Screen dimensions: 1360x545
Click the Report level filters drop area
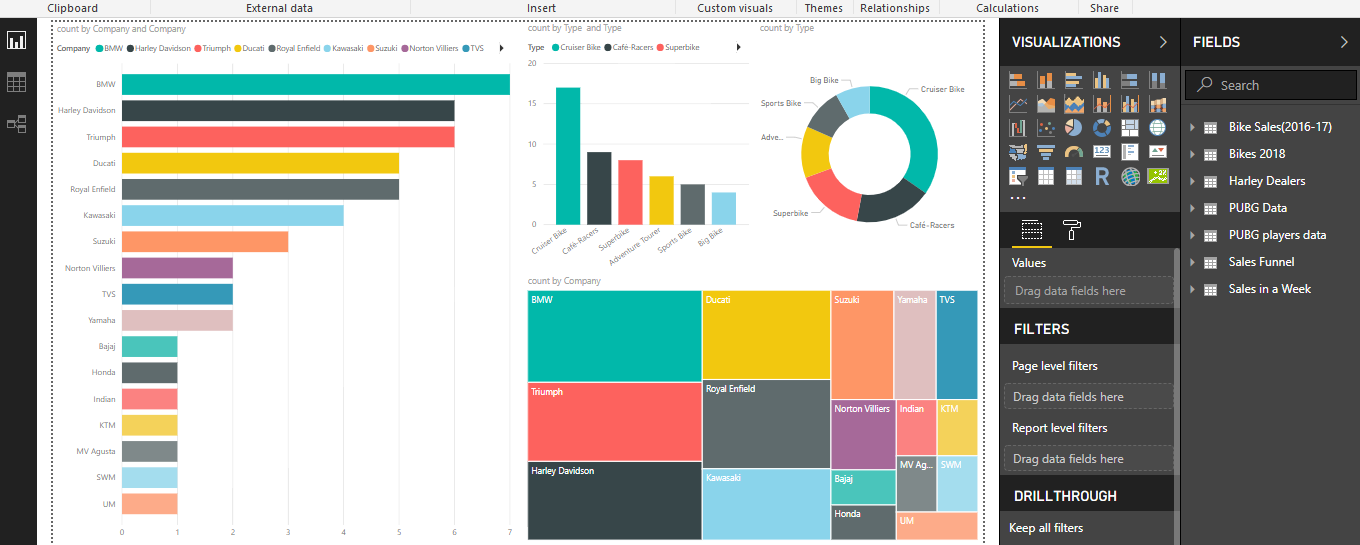1089,459
